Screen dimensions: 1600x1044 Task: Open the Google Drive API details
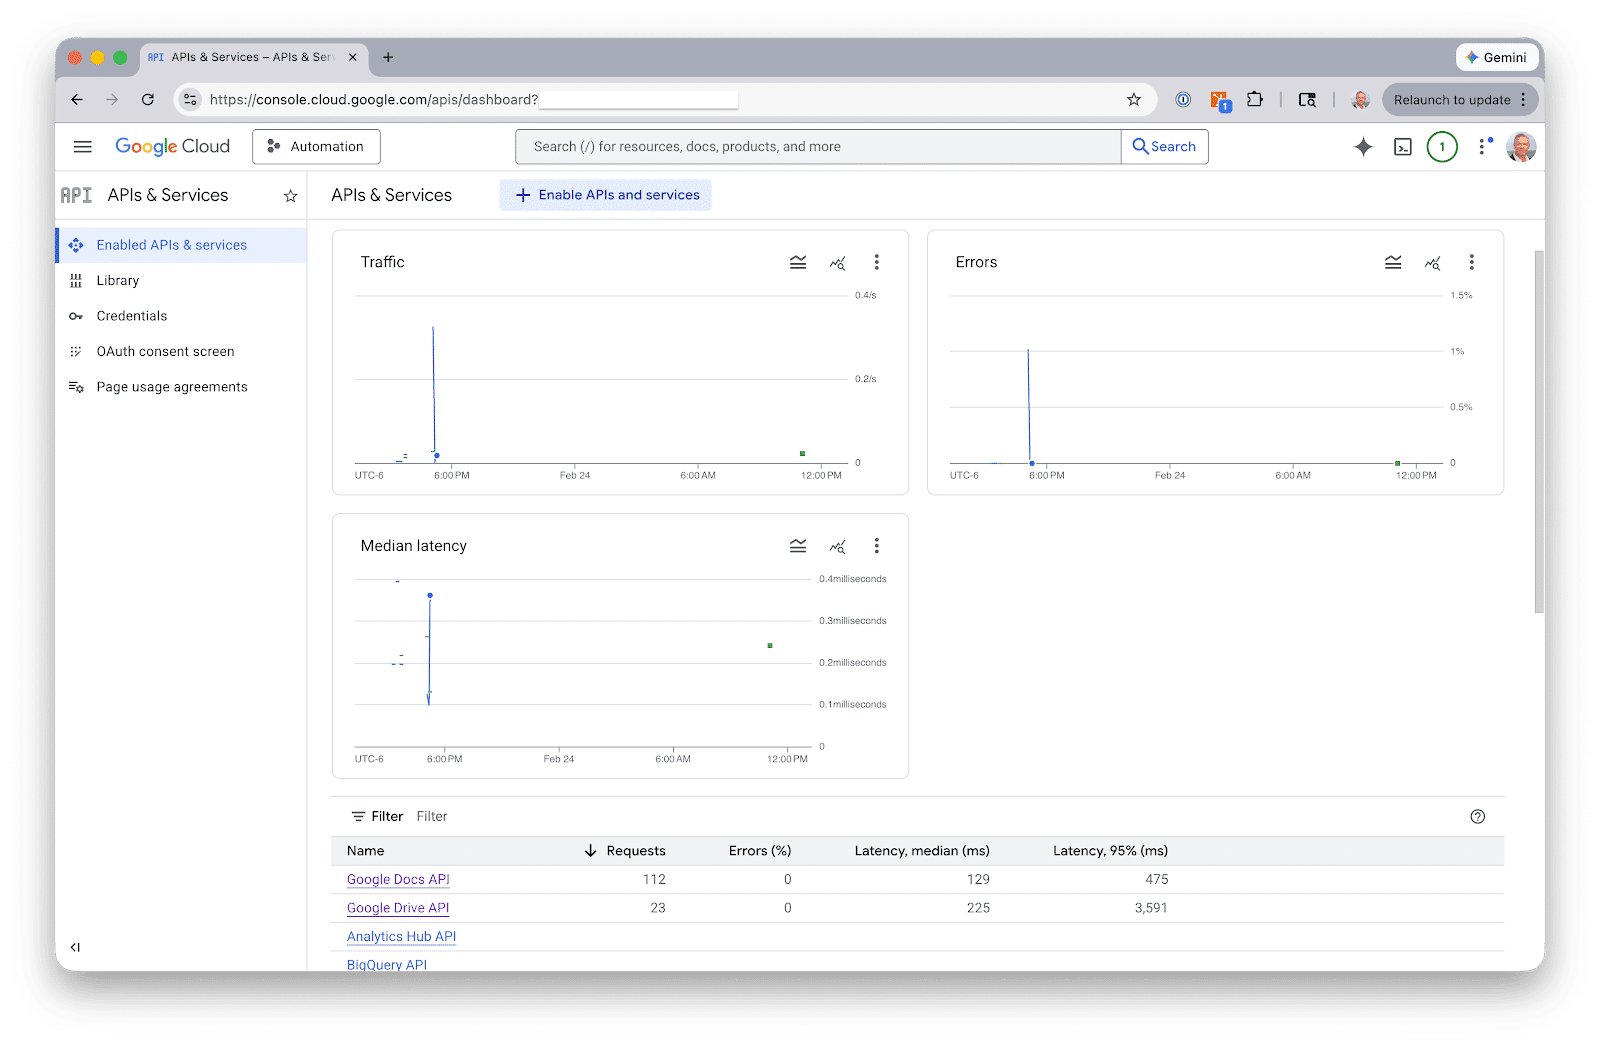tap(397, 908)
